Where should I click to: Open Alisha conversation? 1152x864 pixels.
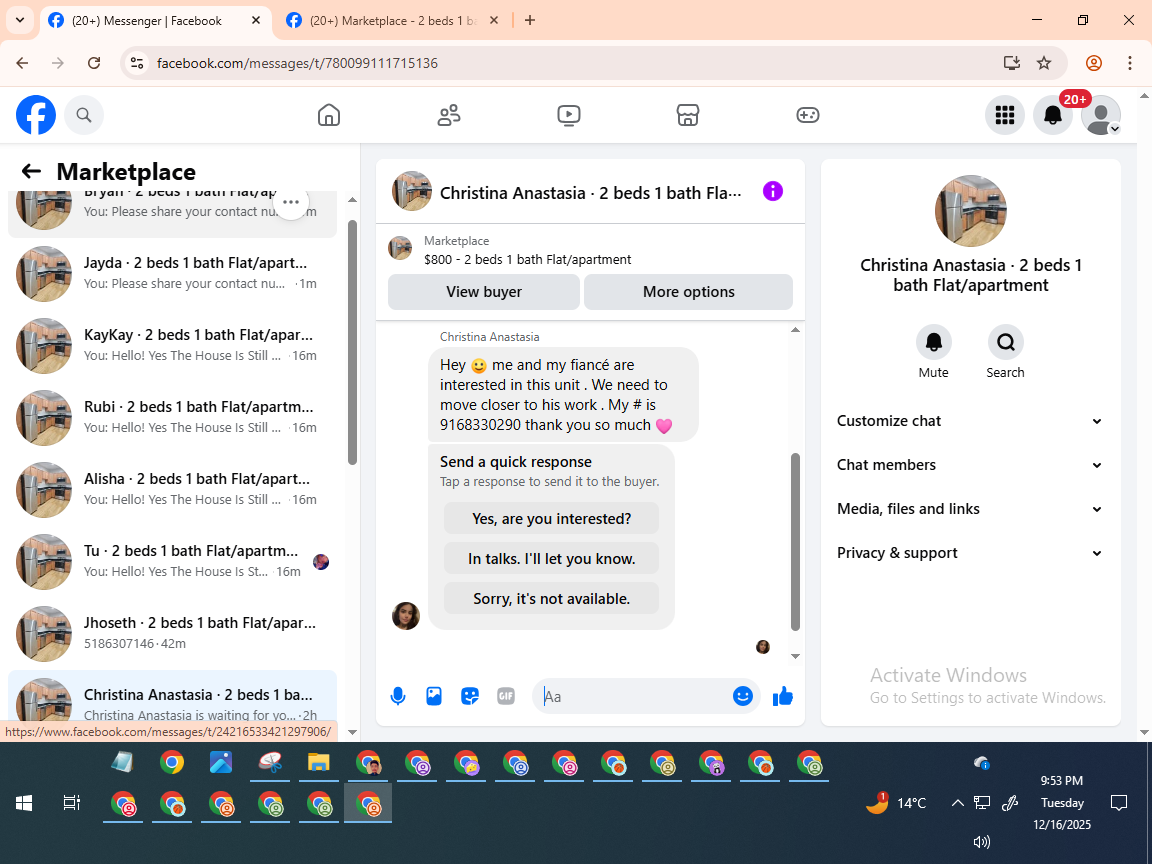tap(172, 489)
